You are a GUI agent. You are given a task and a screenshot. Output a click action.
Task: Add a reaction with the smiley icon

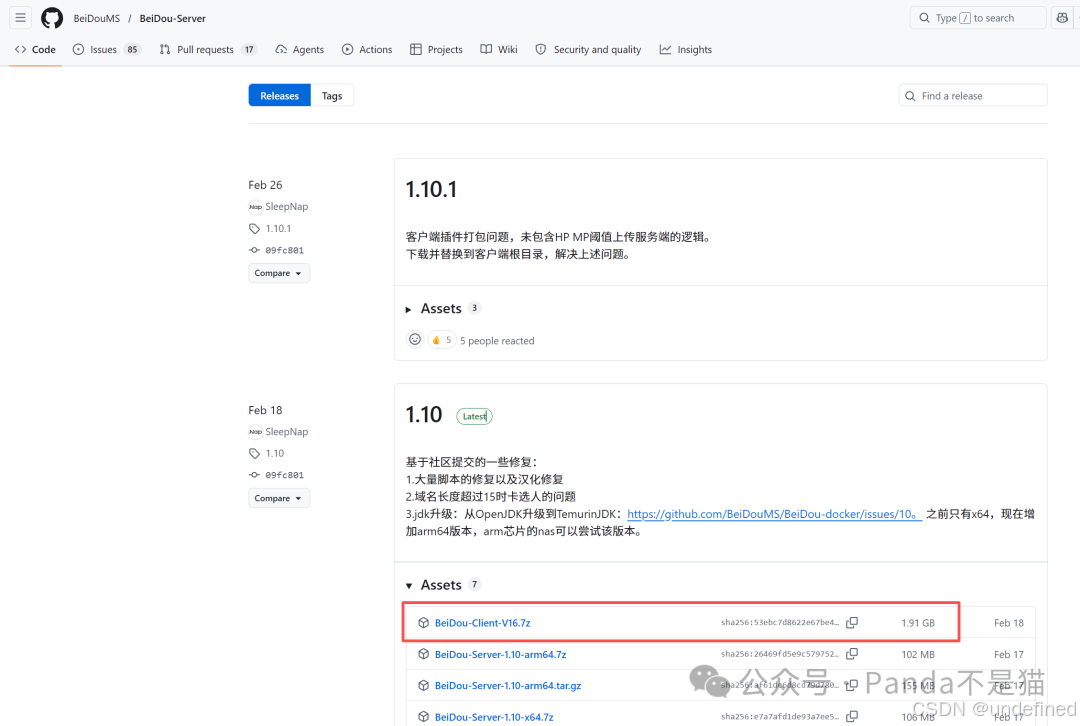point(415,340)
